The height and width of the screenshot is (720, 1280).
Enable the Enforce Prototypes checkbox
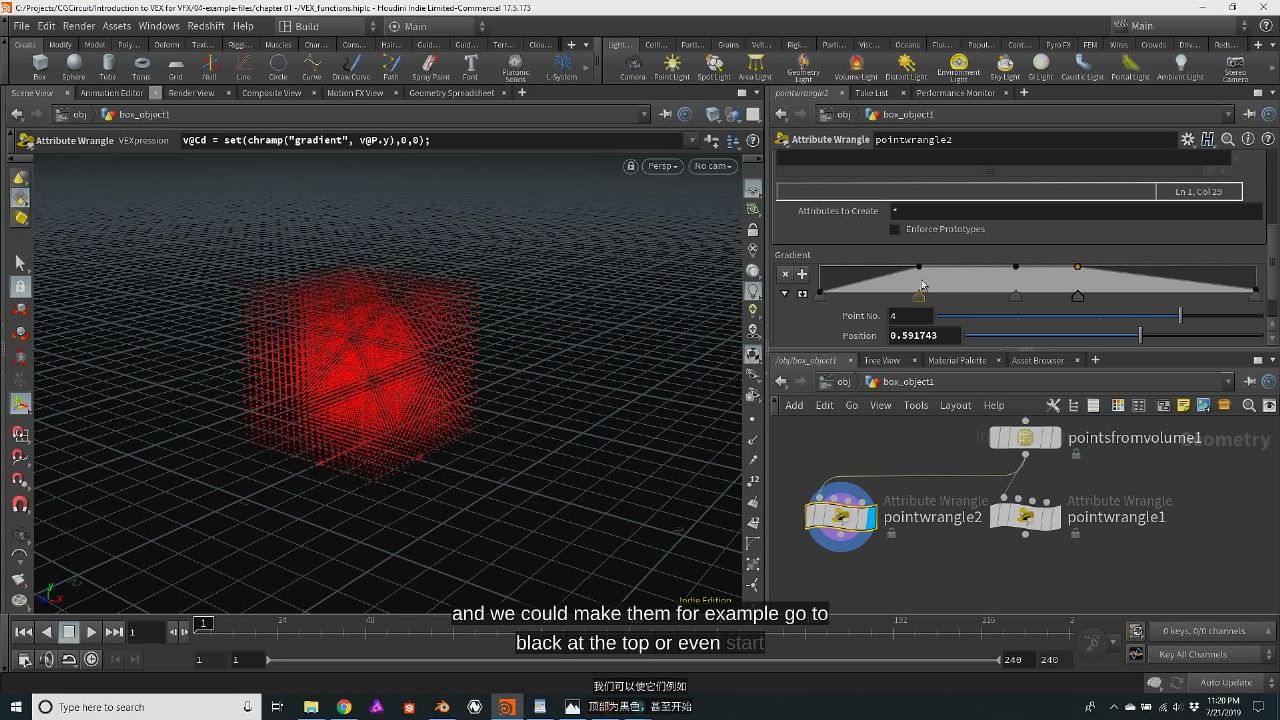pyautogui.click(x=895, y=229)
